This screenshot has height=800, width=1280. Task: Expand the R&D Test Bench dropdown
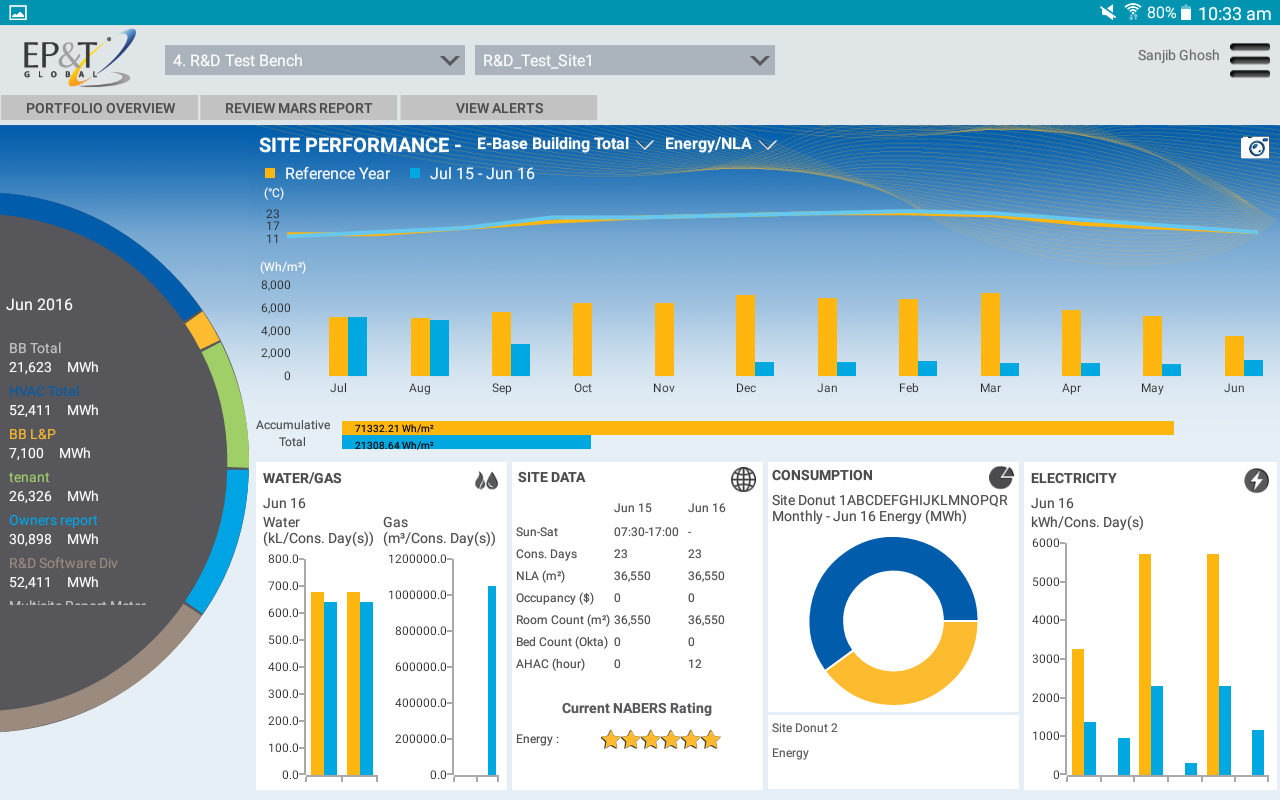[x=314, y=60]
